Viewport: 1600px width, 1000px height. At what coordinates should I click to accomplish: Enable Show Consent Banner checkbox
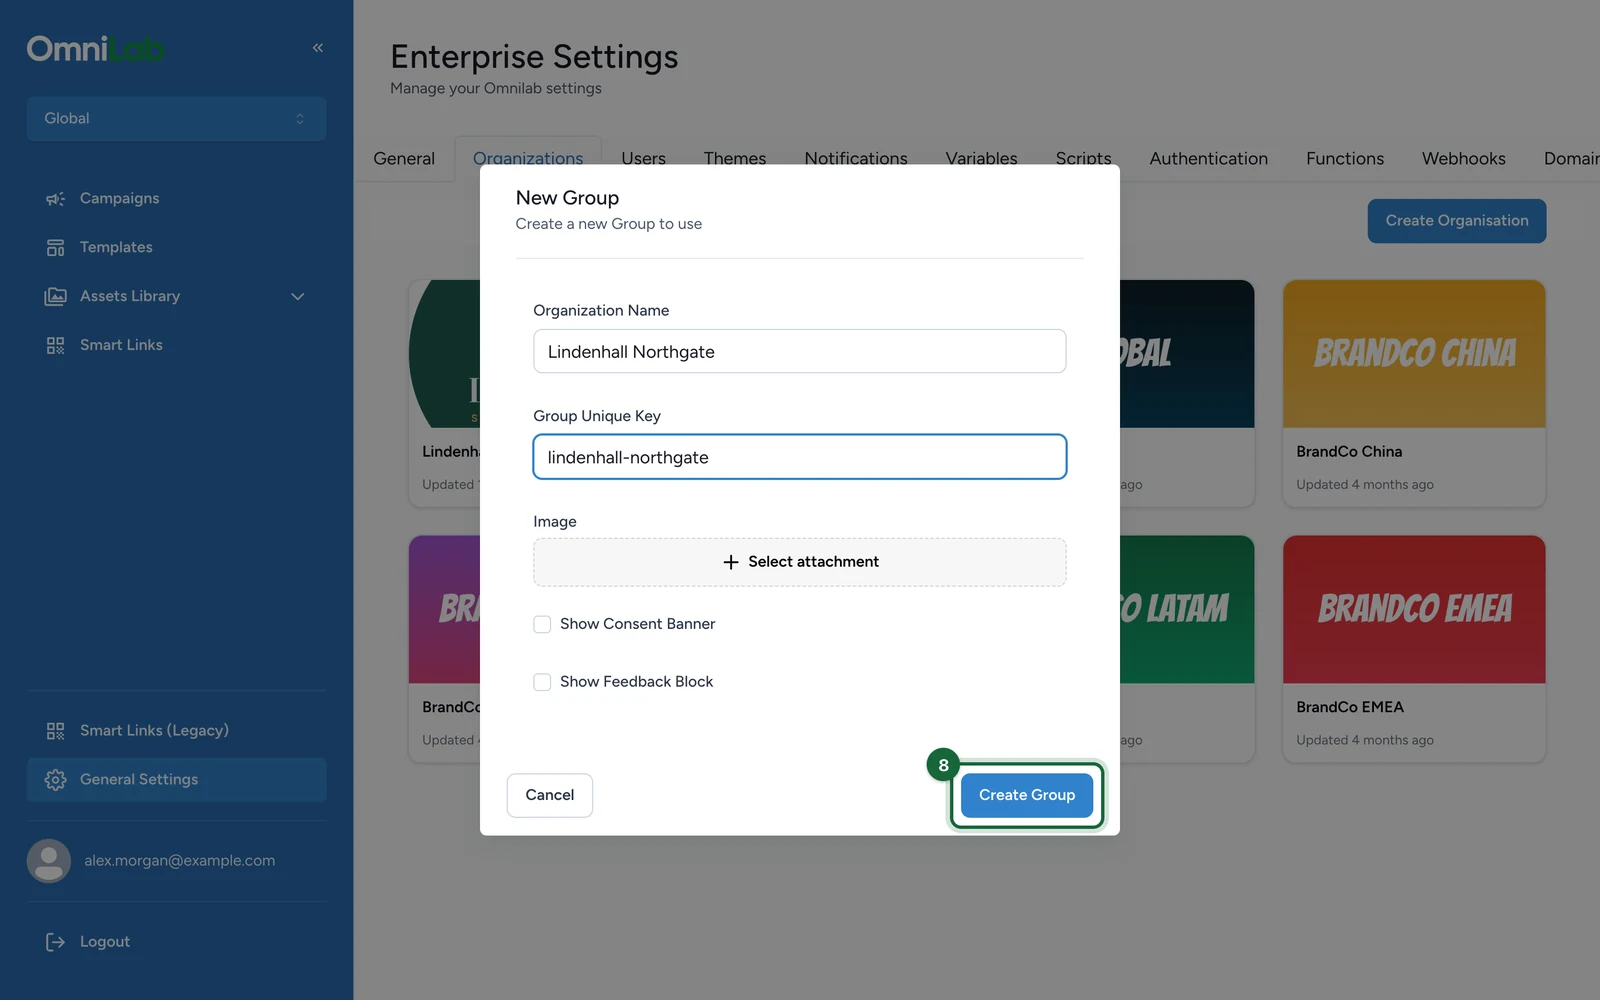[542, 624]
